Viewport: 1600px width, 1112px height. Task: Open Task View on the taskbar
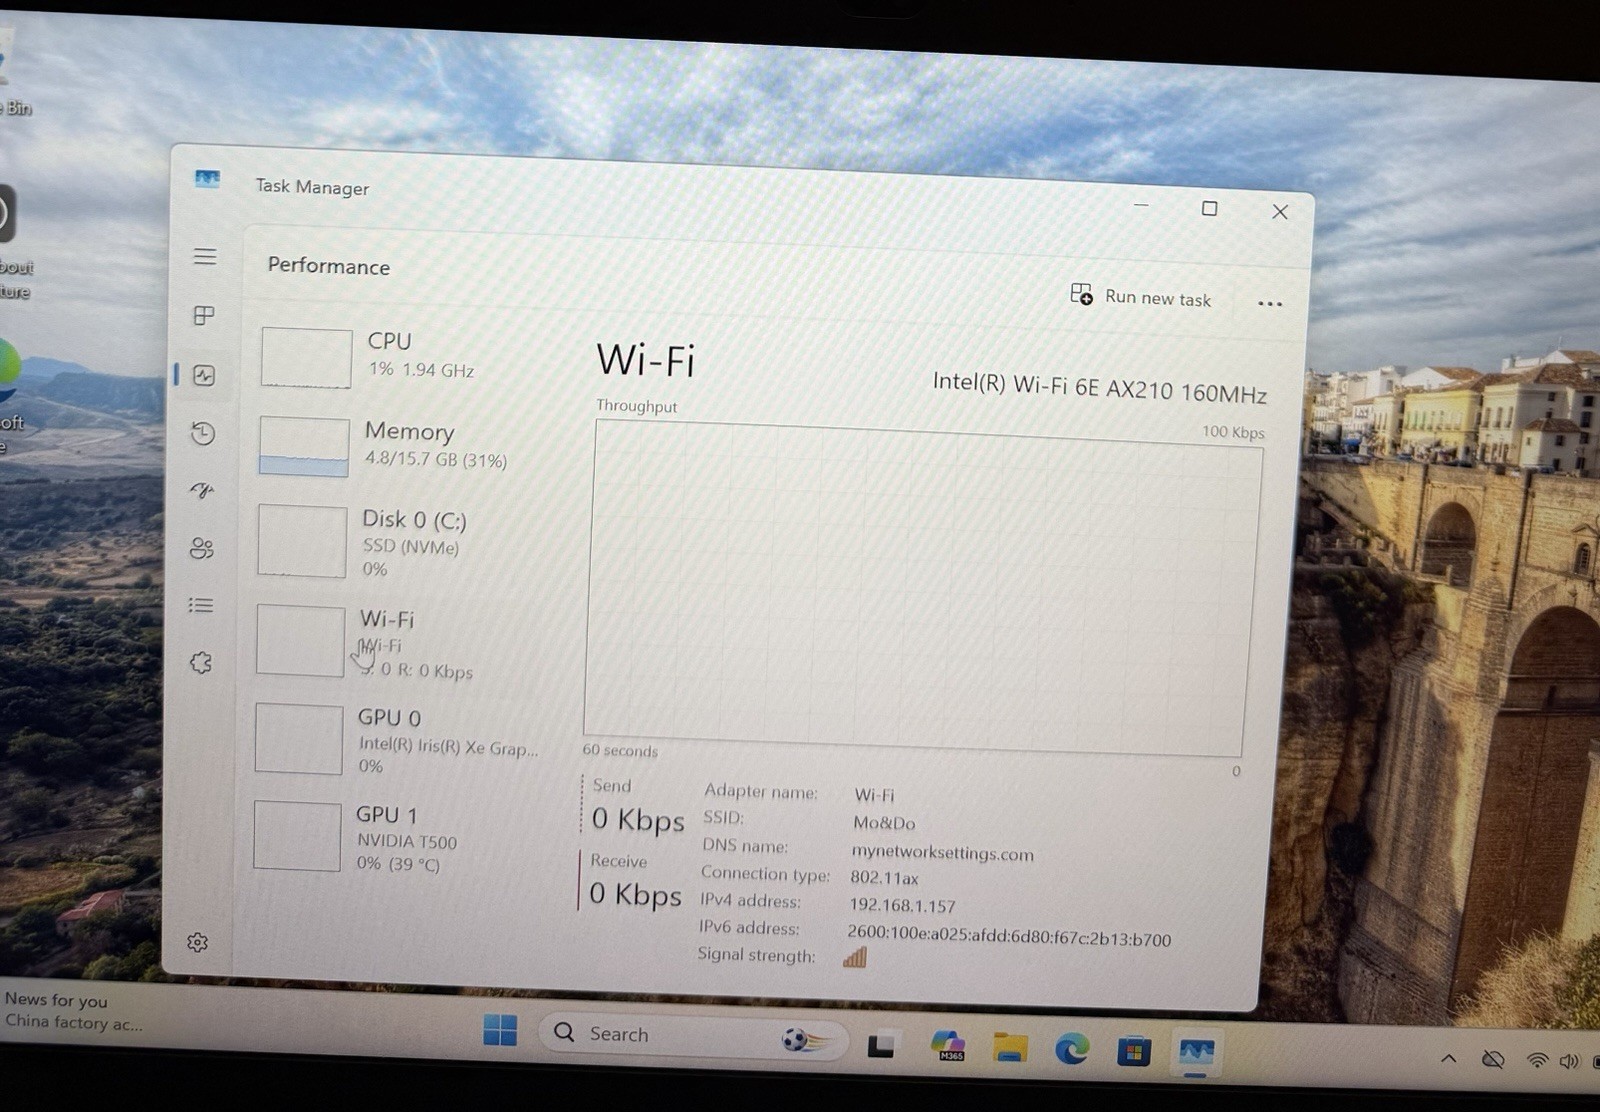(x=881, y=1046)
